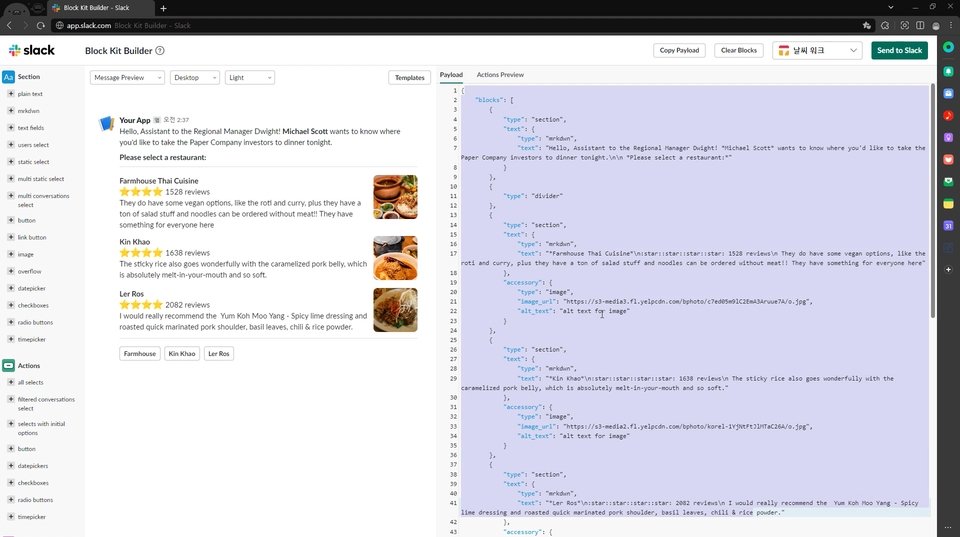Click the Copy Payload button
Screen dimensions: 960x537
679,50
